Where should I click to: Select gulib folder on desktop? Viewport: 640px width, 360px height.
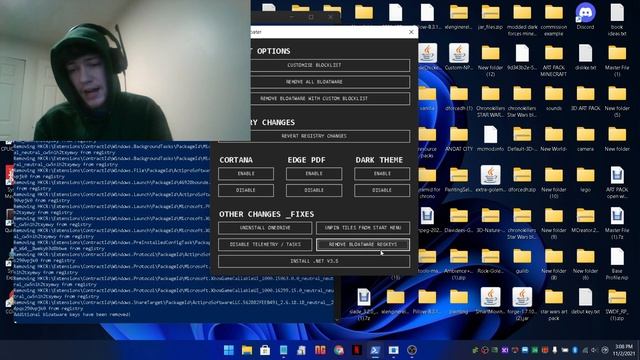[x=522, y=260]
